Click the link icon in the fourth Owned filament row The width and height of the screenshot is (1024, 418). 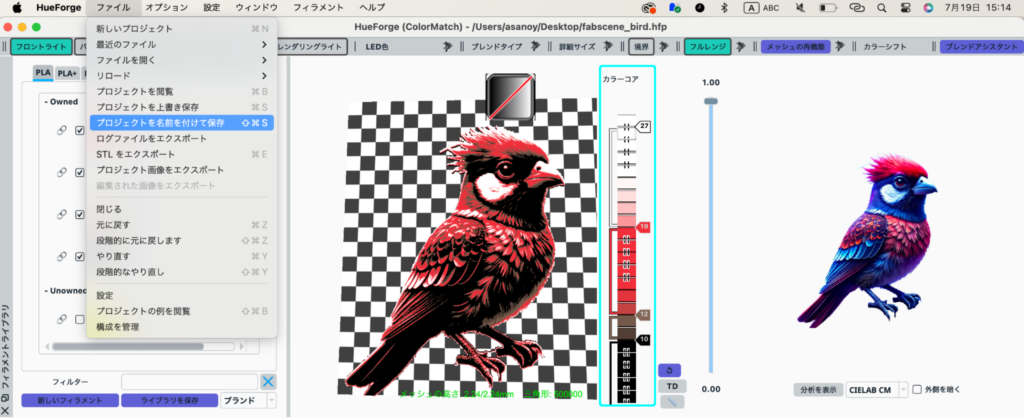click(62, 257)
